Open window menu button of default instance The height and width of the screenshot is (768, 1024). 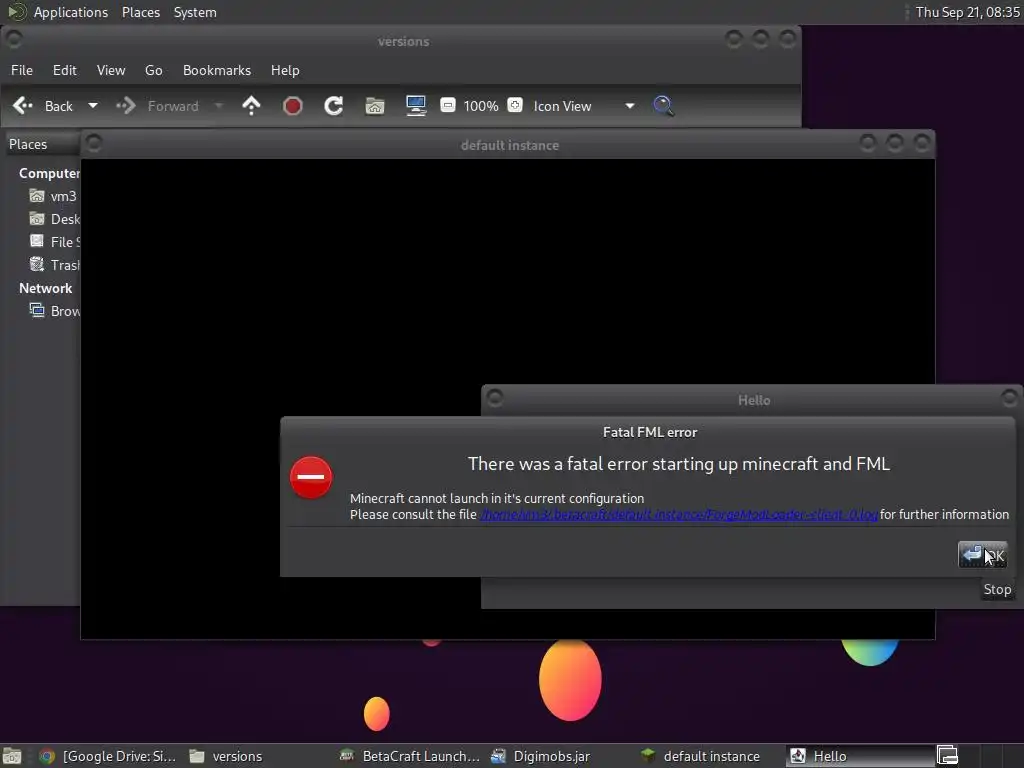tap(93, 143)
